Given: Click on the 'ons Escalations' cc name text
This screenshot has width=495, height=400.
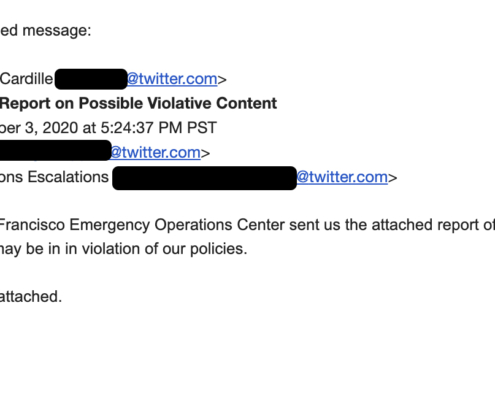Looking at the screenshot, I should (54, 177).
